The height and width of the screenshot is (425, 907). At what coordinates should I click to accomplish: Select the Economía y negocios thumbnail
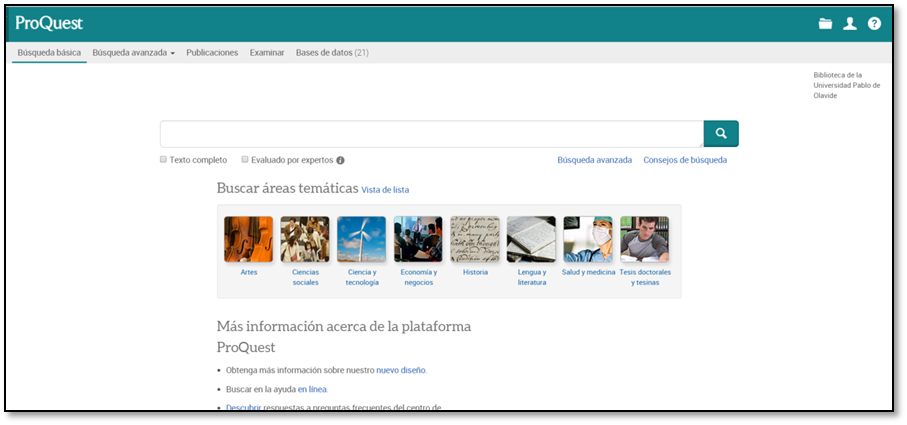pyautogui.click(x=418, y=239)
